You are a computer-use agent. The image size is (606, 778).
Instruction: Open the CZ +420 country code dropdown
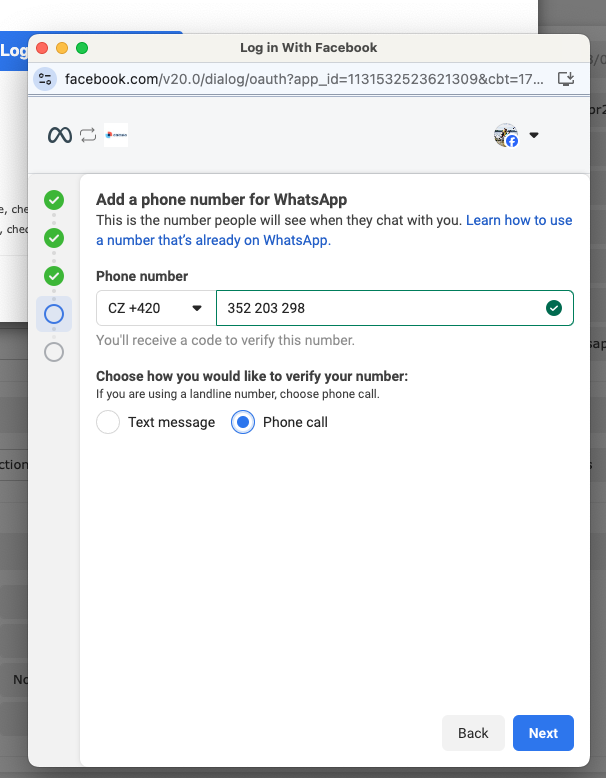[156, 308]
